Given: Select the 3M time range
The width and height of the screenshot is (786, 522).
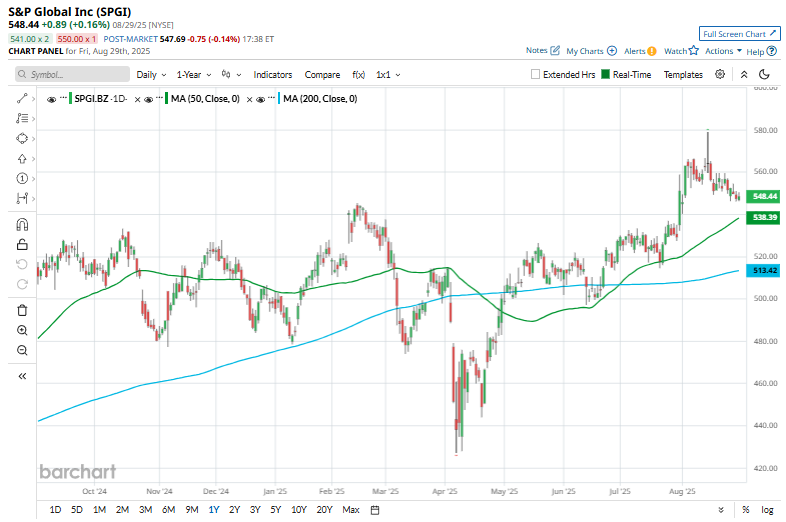Looking at the screenshot, I should coord(145,510).
